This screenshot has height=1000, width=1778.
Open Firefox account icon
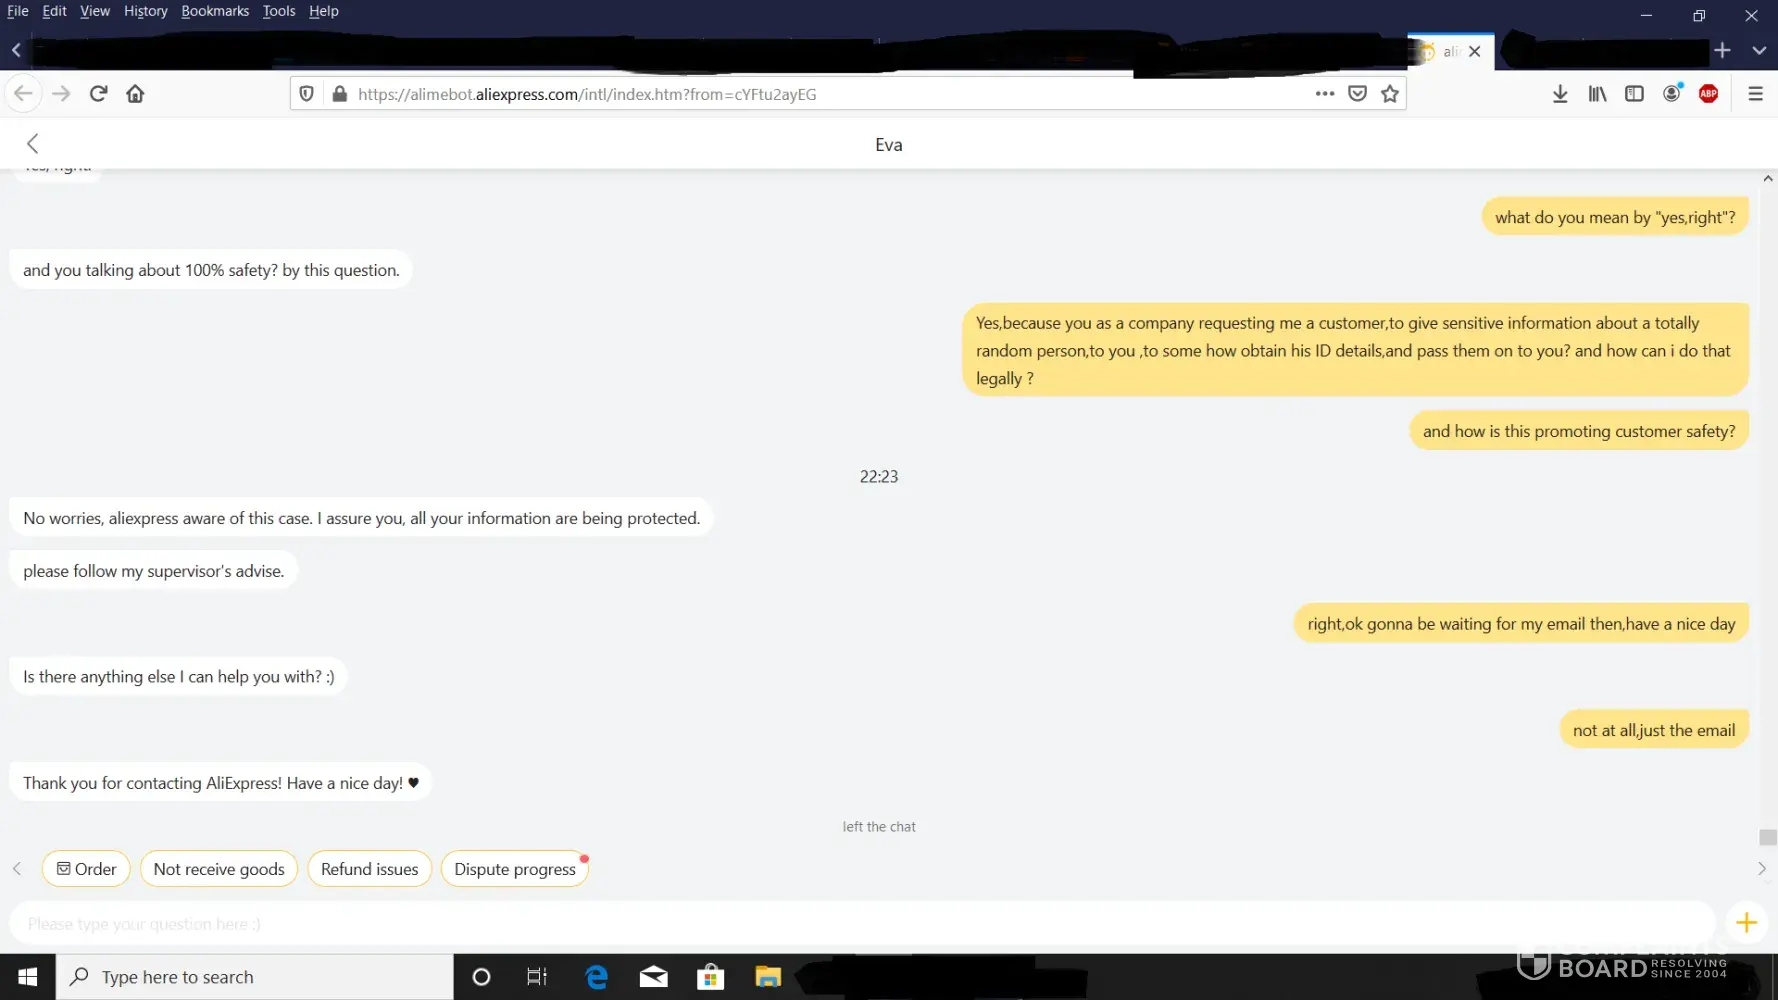pyautogui.click(x=1672, y=93)
